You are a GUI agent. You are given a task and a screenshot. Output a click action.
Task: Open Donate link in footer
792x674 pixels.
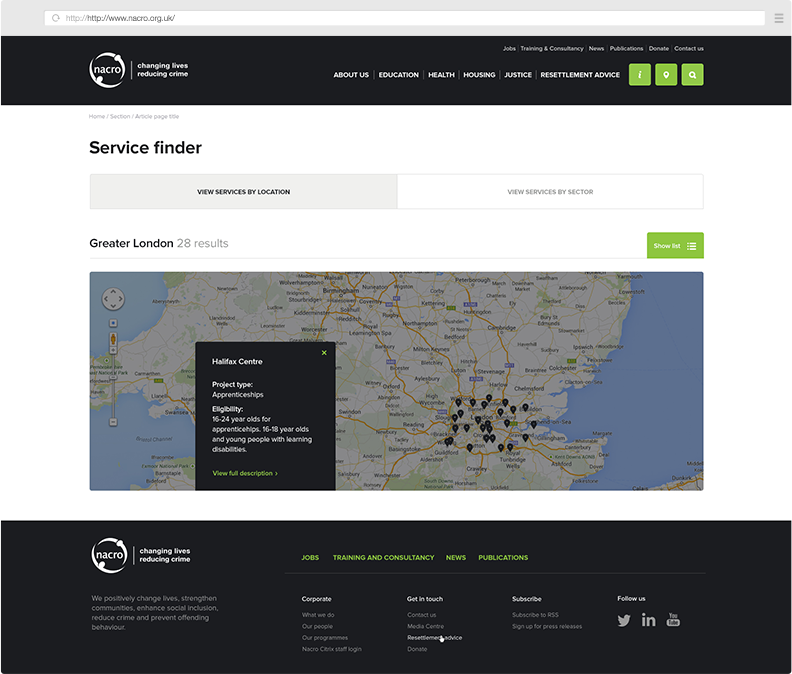417,649
